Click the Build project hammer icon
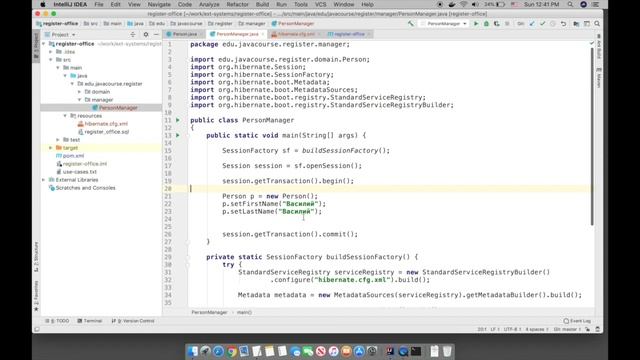640x360 pixels. pyautogui.click(x=411, y=24)
